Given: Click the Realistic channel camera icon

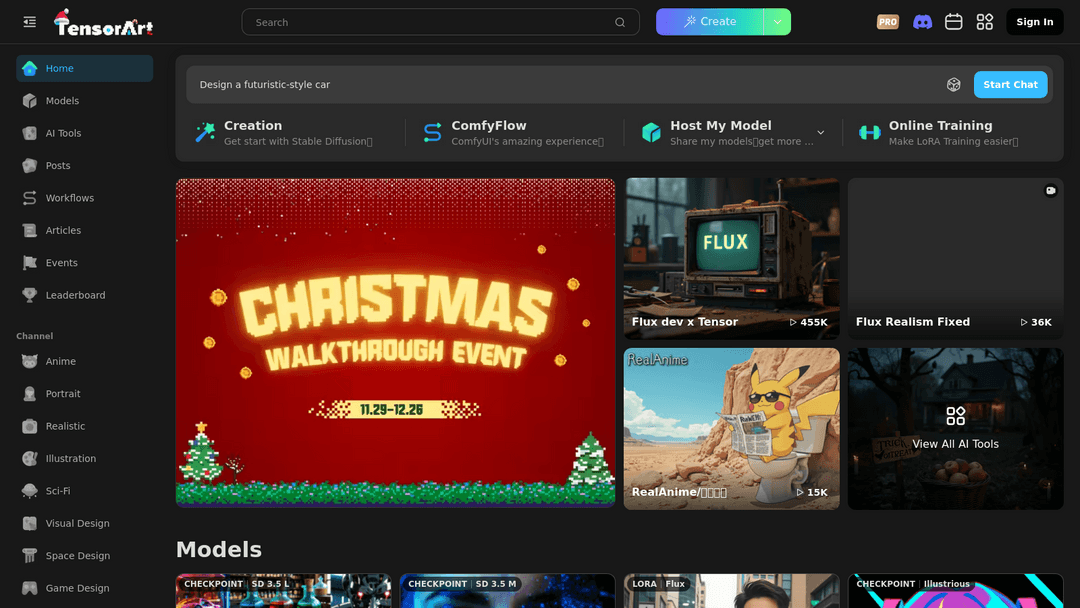Looking at the screenshot, I should click(x=30, y=426).
